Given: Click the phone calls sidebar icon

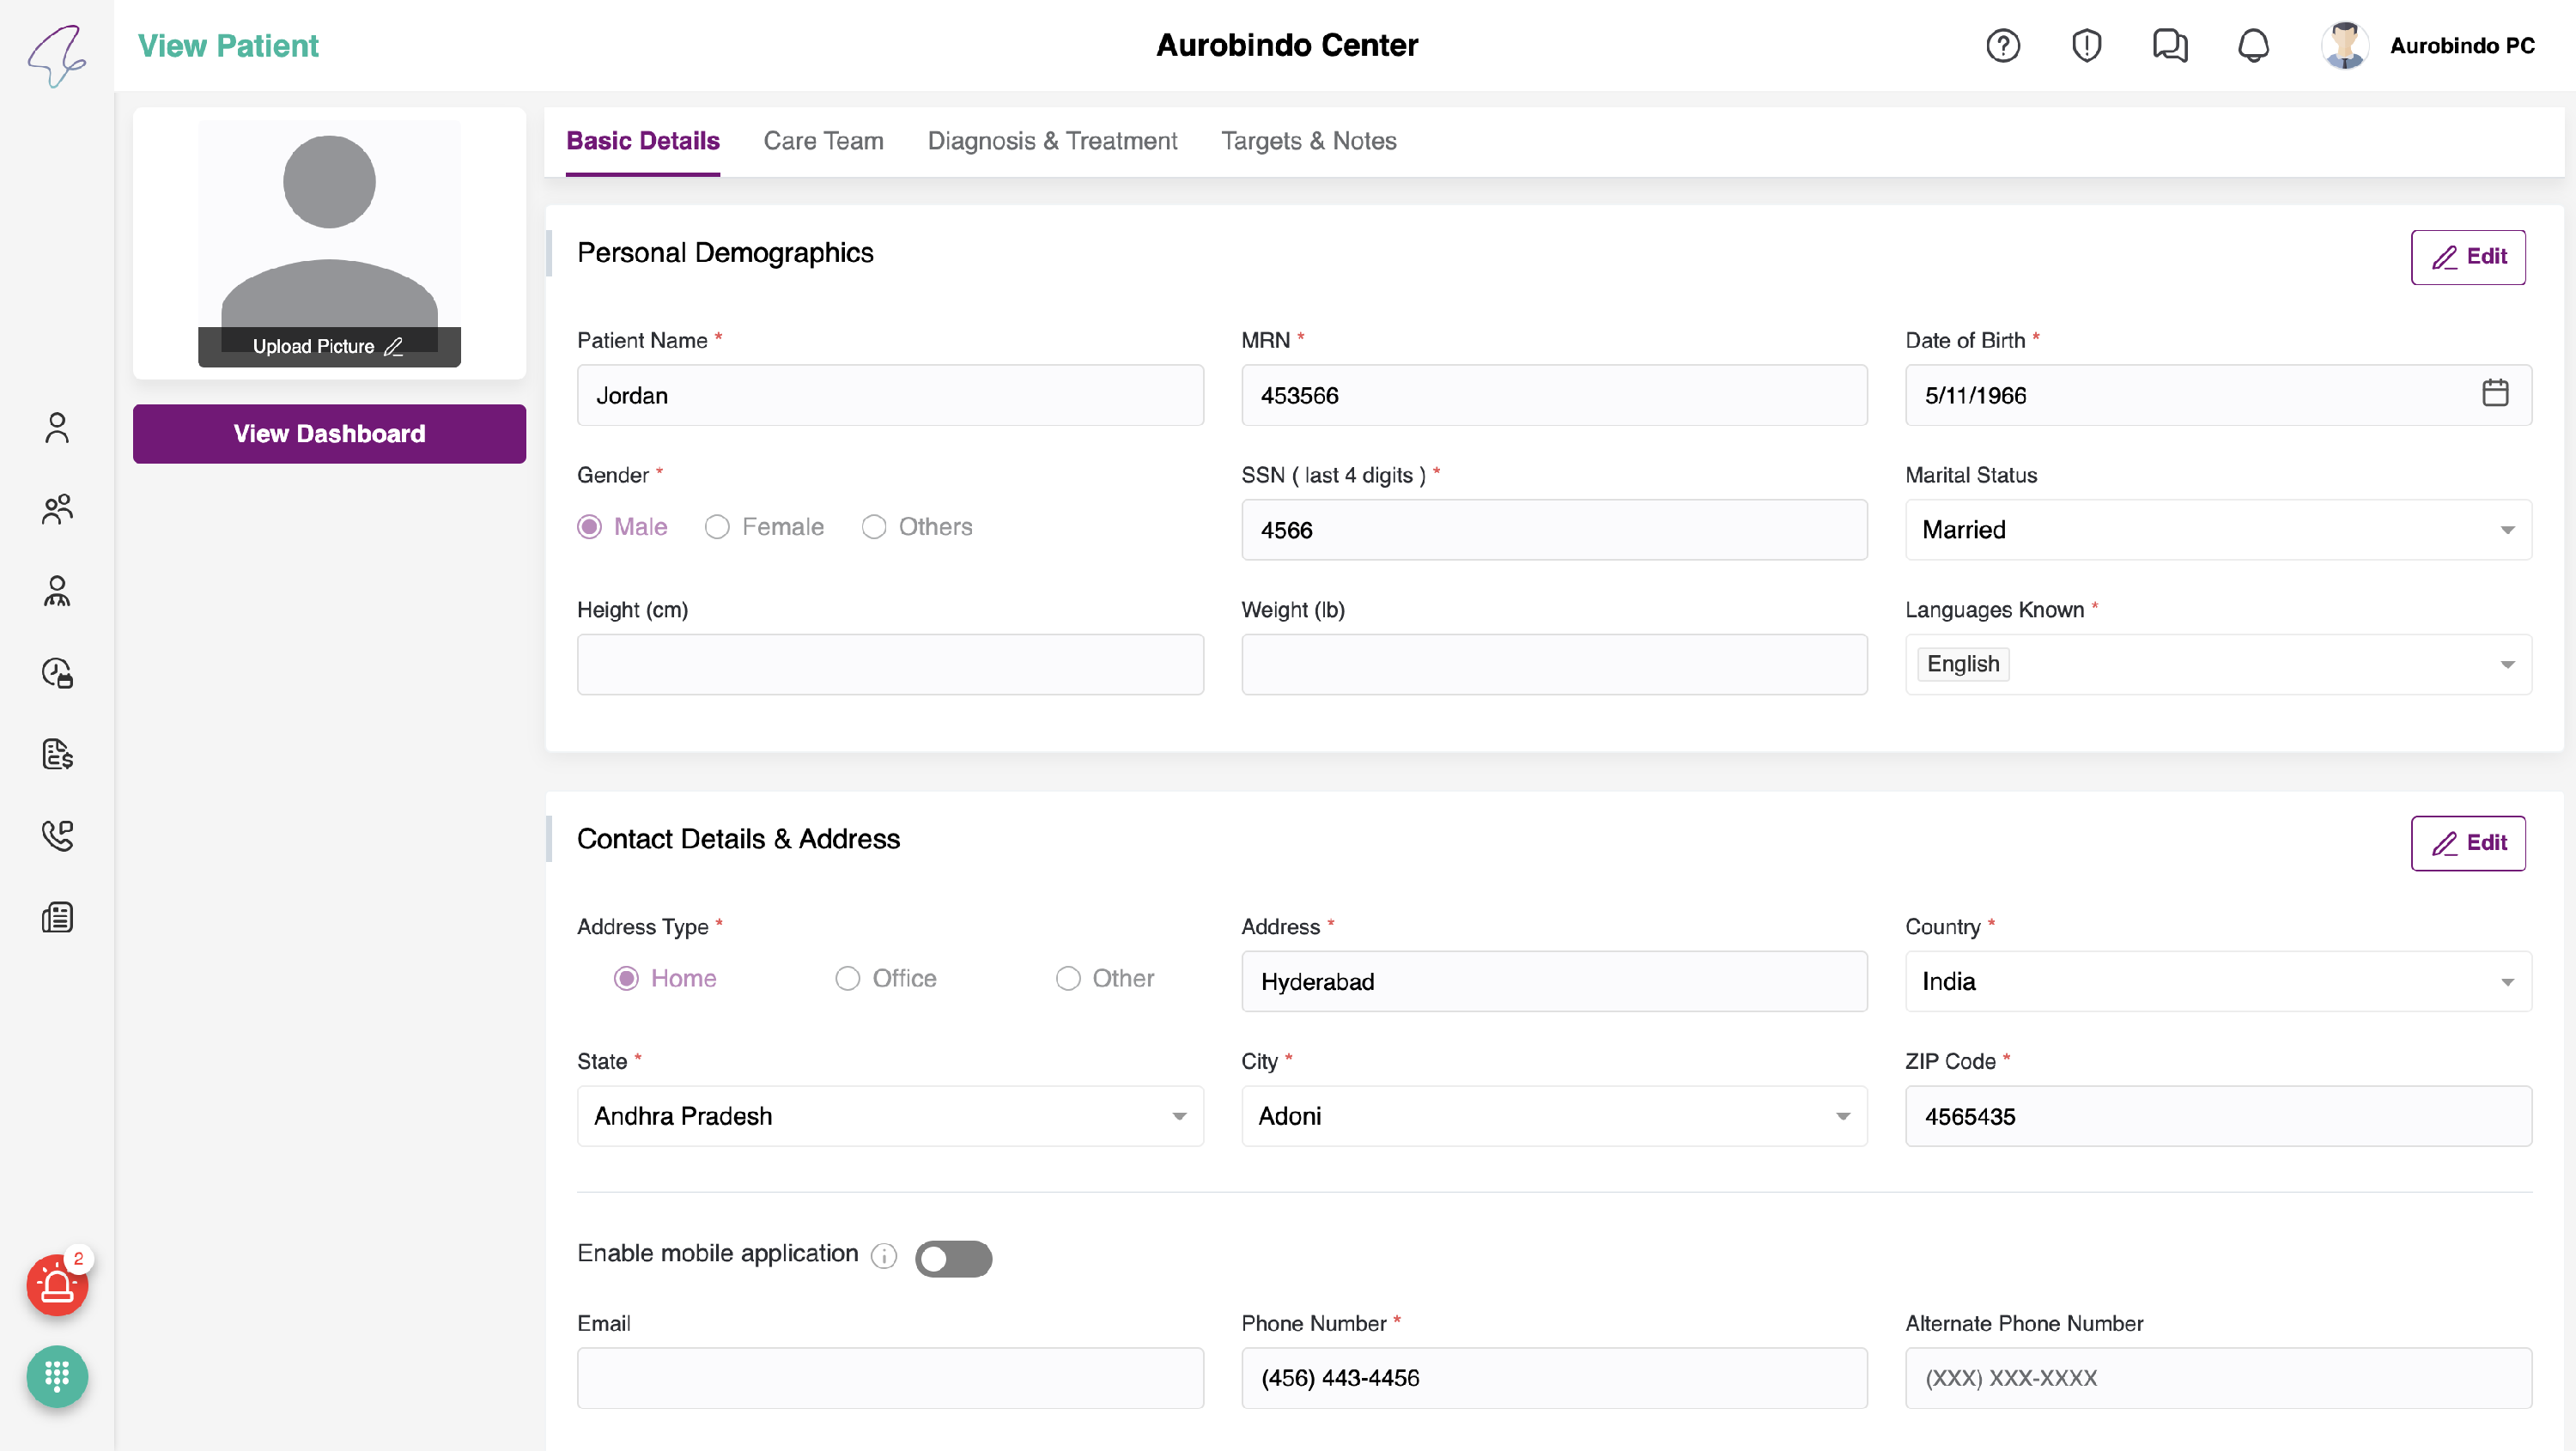Looking at the screenshot, I should point(57,836).
